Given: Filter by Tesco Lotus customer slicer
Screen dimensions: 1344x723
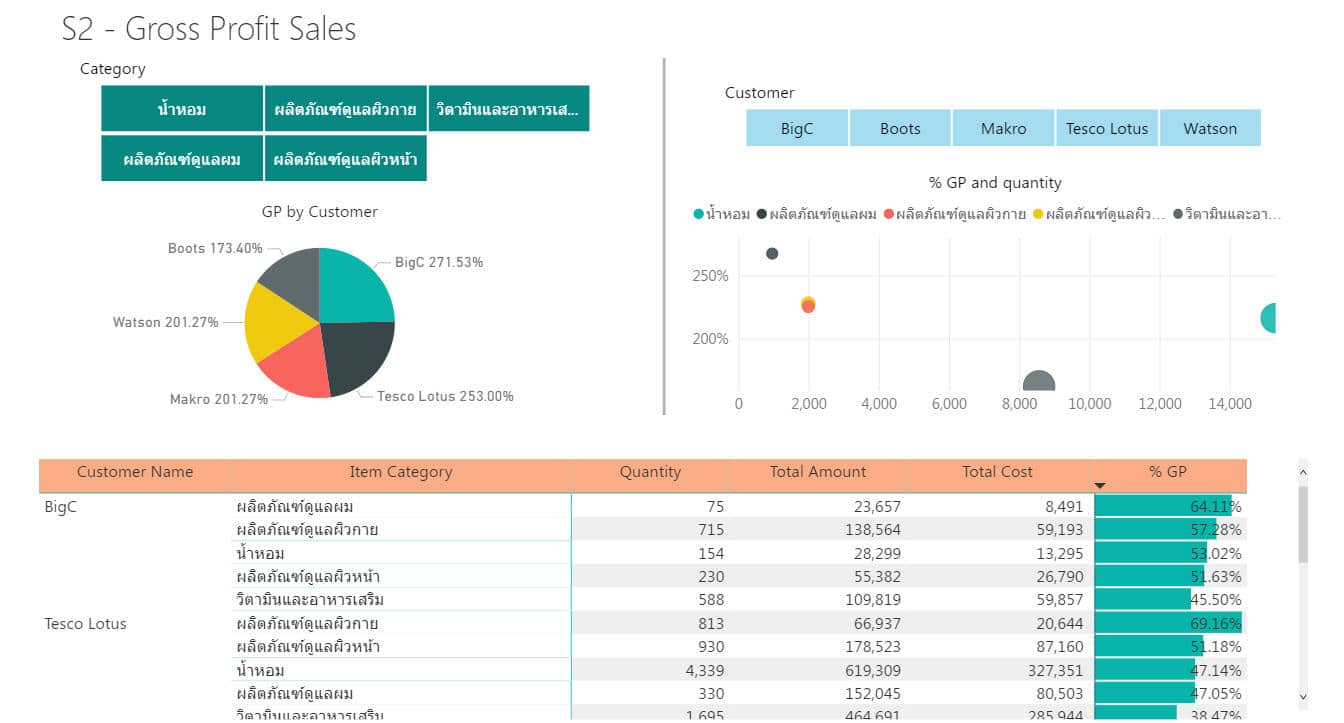Looking at the screenshot, I should coord(1107,128).
